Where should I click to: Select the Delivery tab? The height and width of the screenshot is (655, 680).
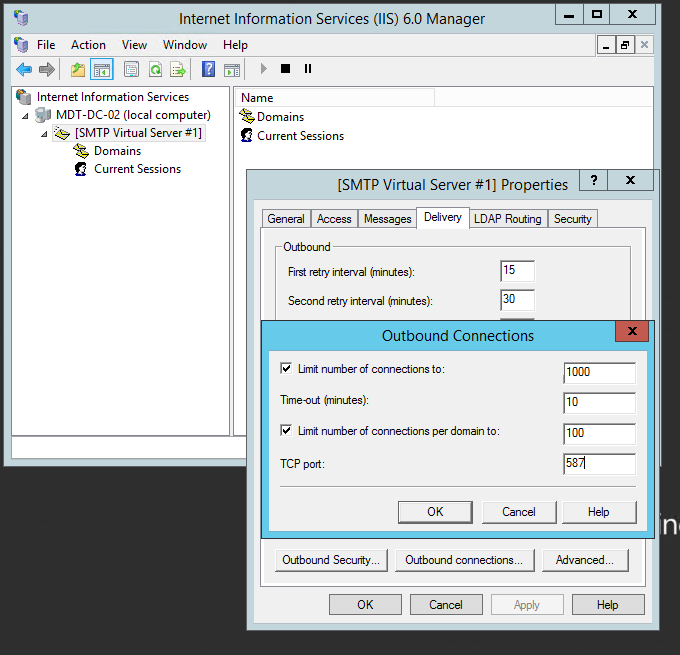(x=443, y=217)
